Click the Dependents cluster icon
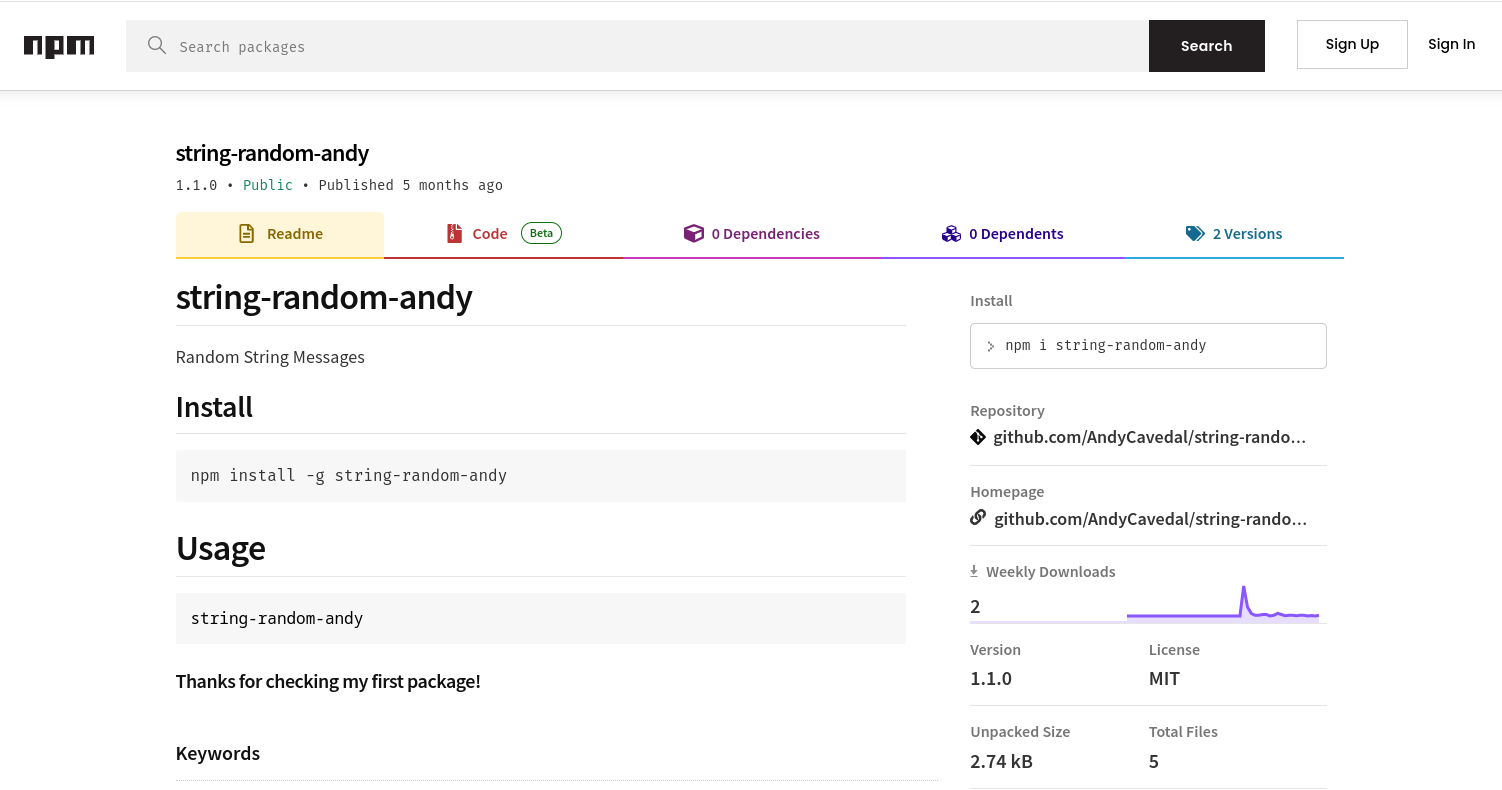This screenshot has height=790, width=1502. [951, 232]
